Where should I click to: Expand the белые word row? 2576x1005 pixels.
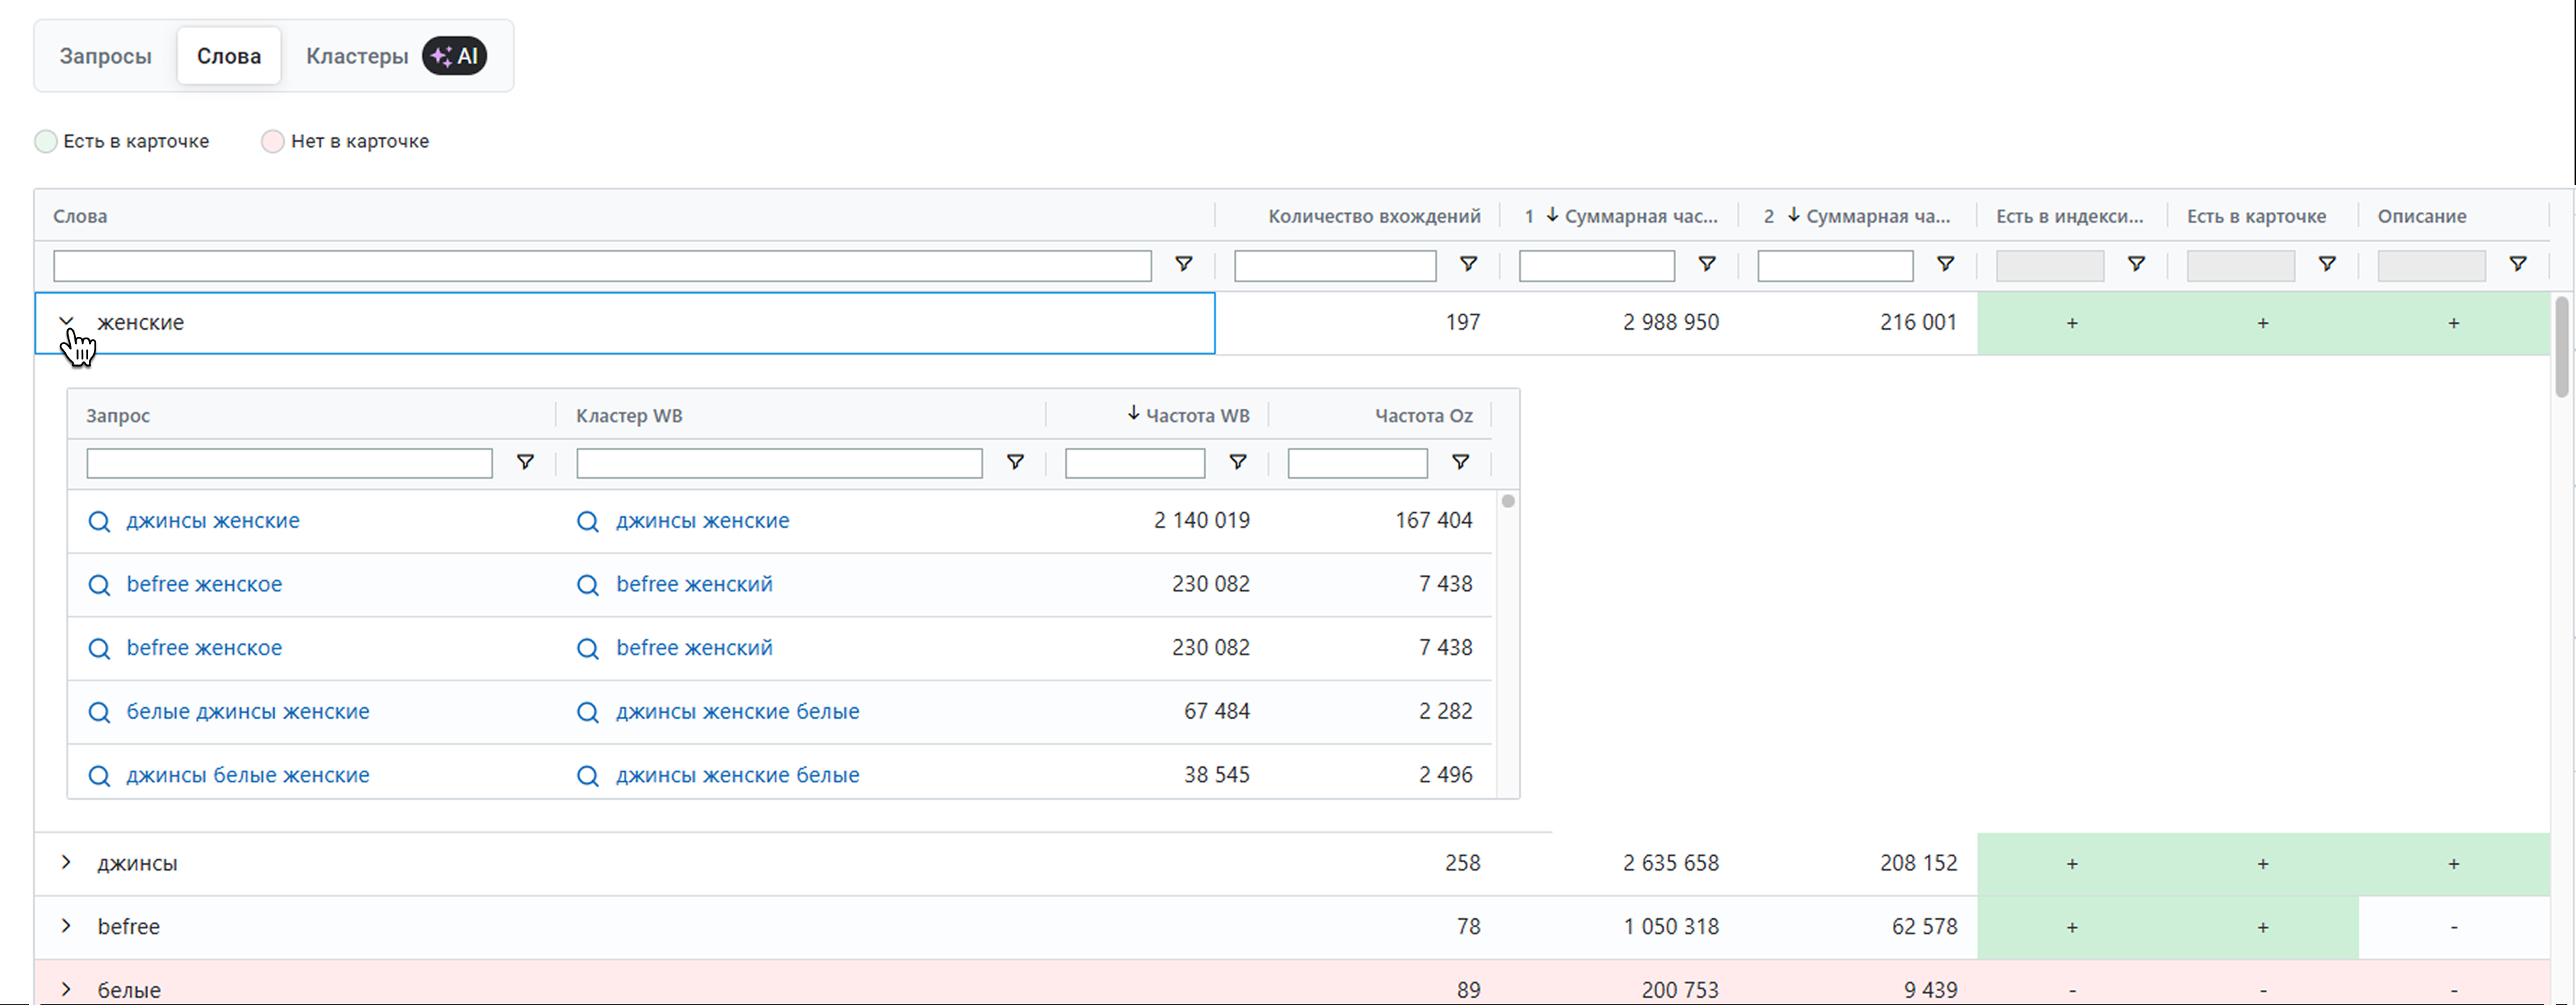[66, 989]
